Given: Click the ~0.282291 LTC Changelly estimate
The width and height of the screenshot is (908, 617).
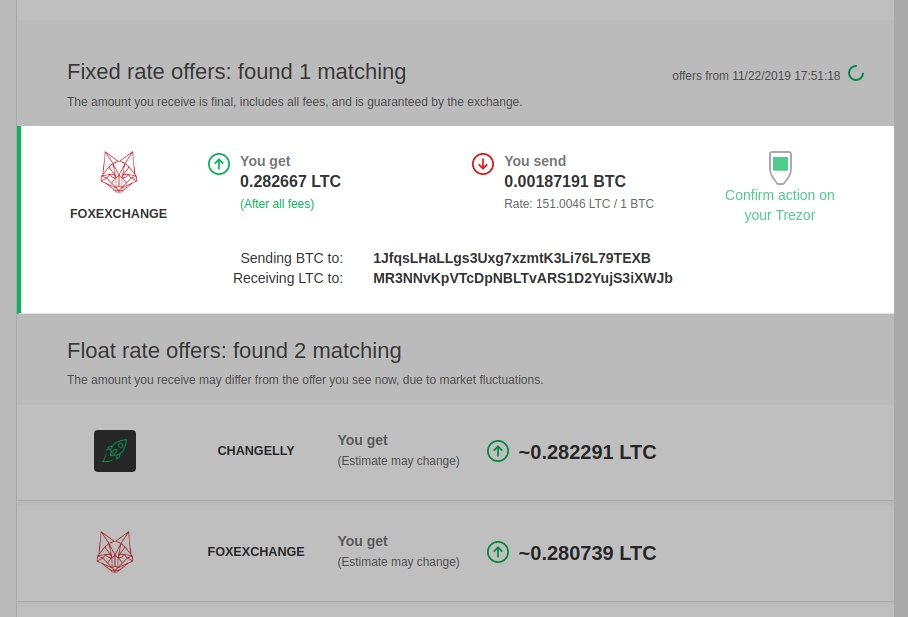Looking at the screenshot, I should point(587,452).
